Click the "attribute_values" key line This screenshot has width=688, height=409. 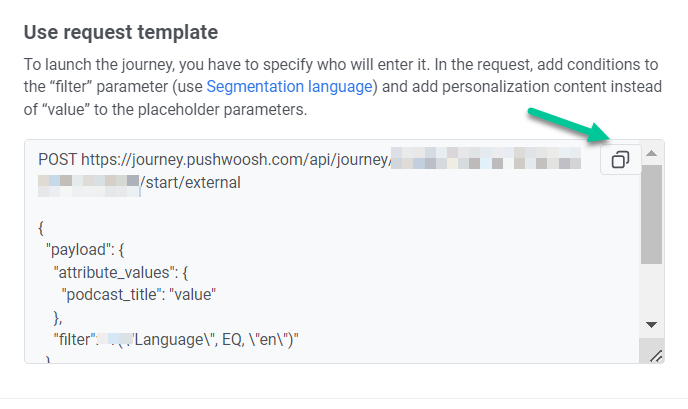tap(120, 271)
